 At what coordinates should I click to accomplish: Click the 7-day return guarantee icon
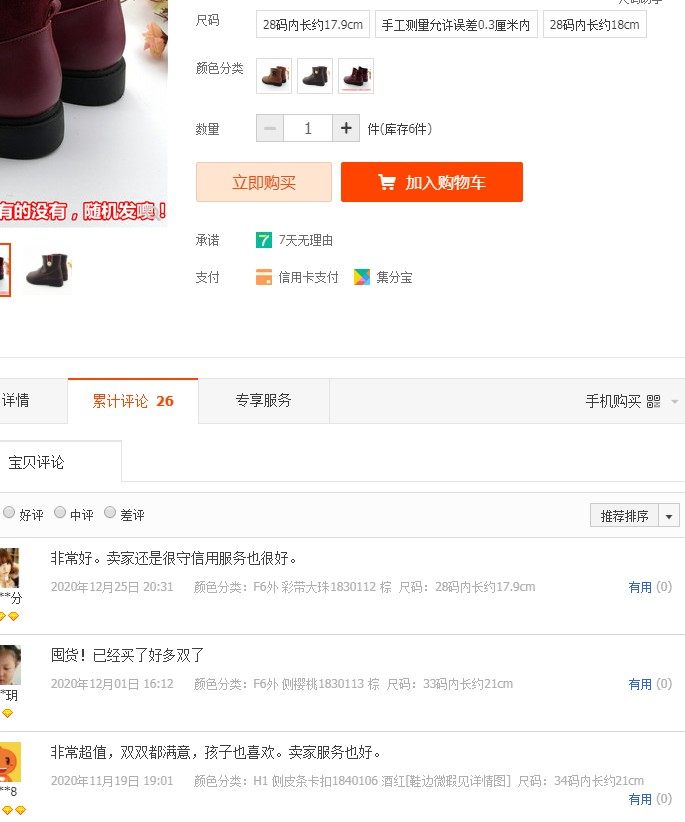click(x=264, y=240)
